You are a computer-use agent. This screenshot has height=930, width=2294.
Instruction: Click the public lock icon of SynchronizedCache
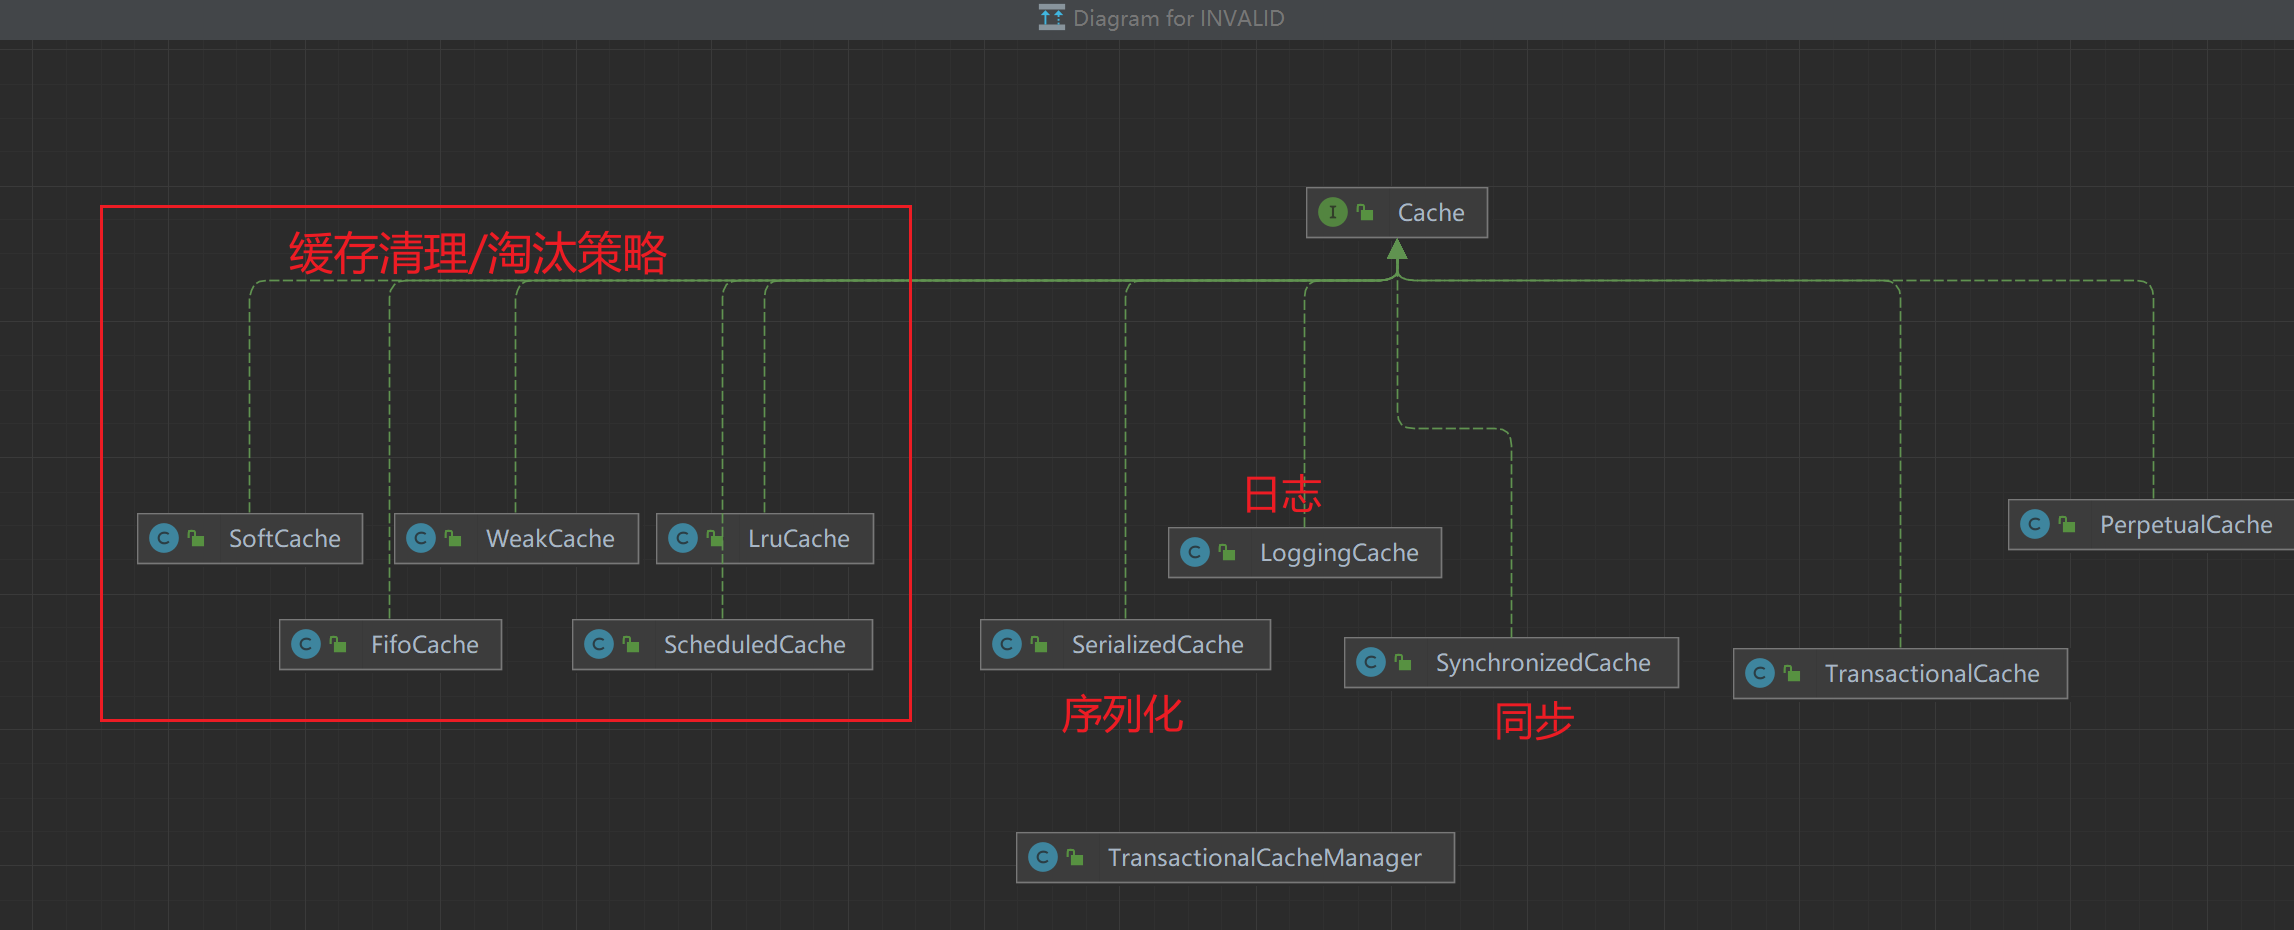(x=1403, y=662)
